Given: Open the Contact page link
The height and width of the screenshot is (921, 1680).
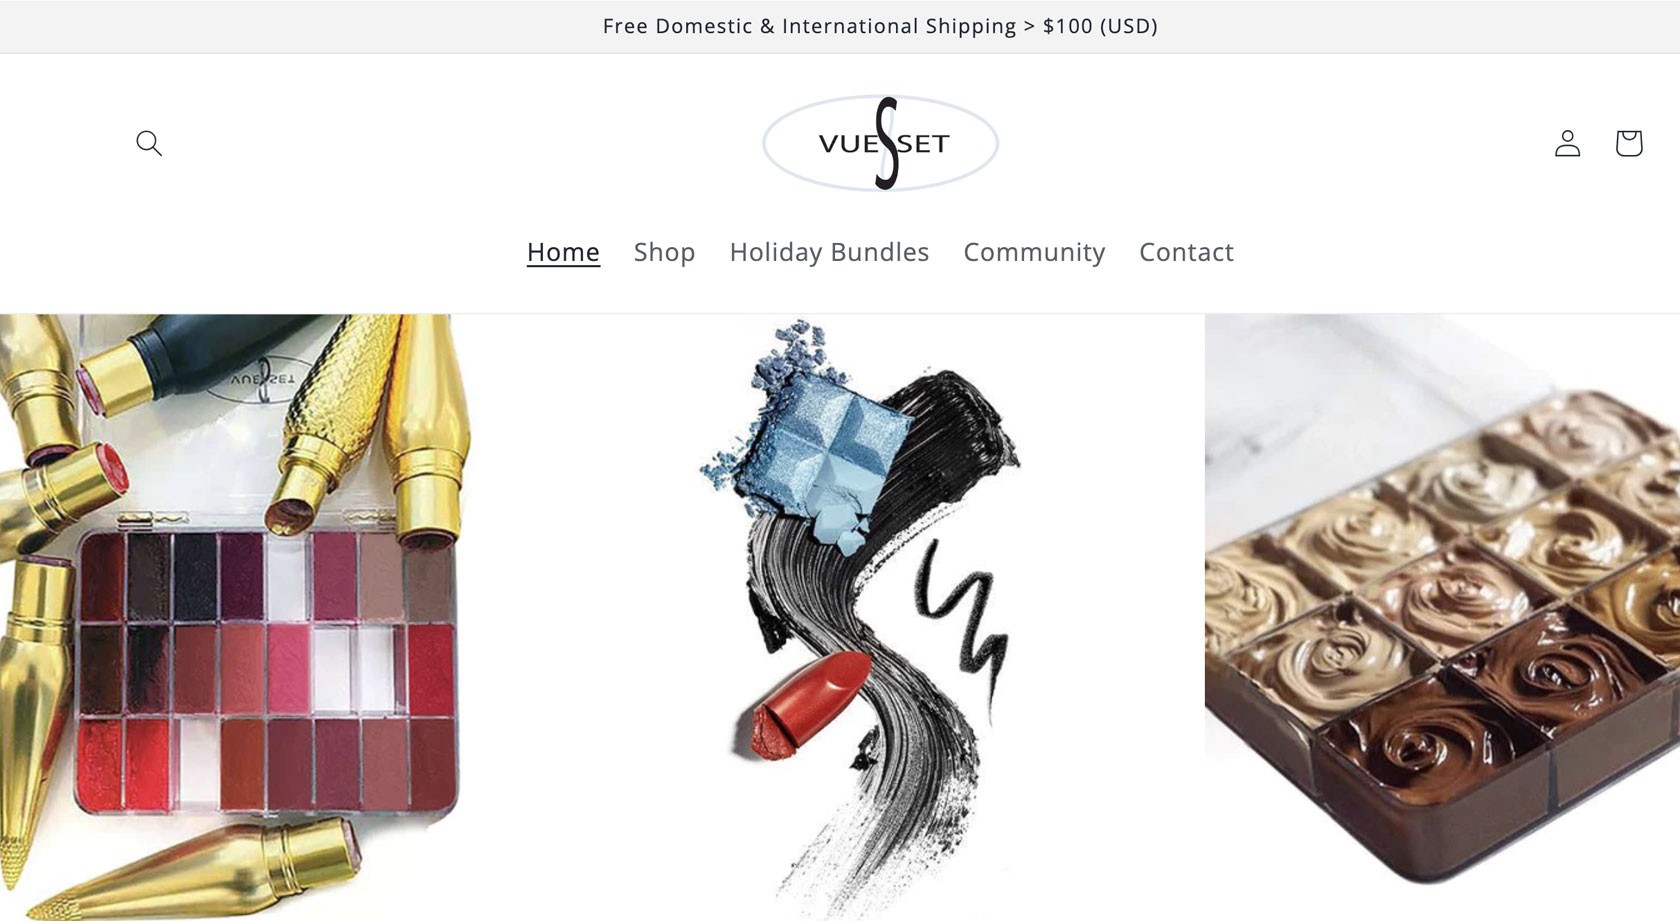Looking at the screenshot, I should click(x=1186, y=252).
